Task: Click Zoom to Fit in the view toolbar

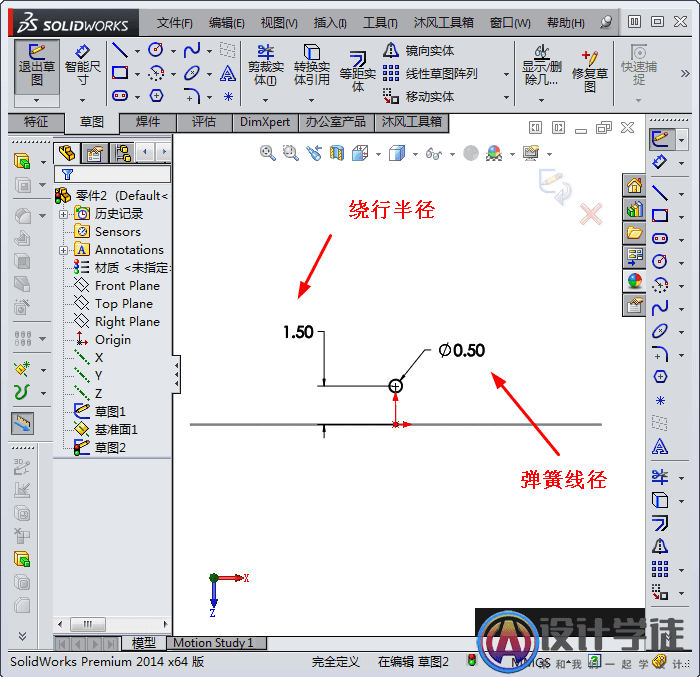Action: tap(267, 153)
